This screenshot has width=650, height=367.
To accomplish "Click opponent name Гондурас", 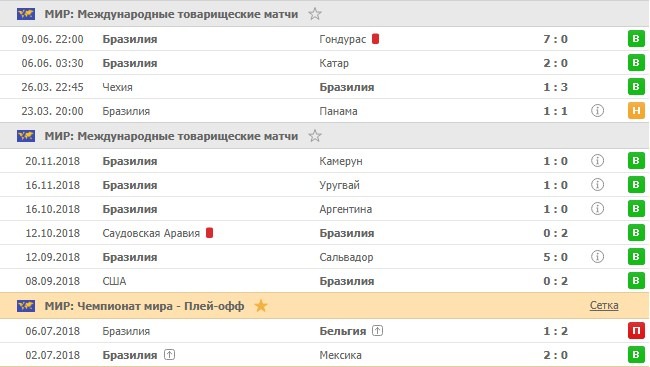I will pyautogui.click(x=342, y=39).
